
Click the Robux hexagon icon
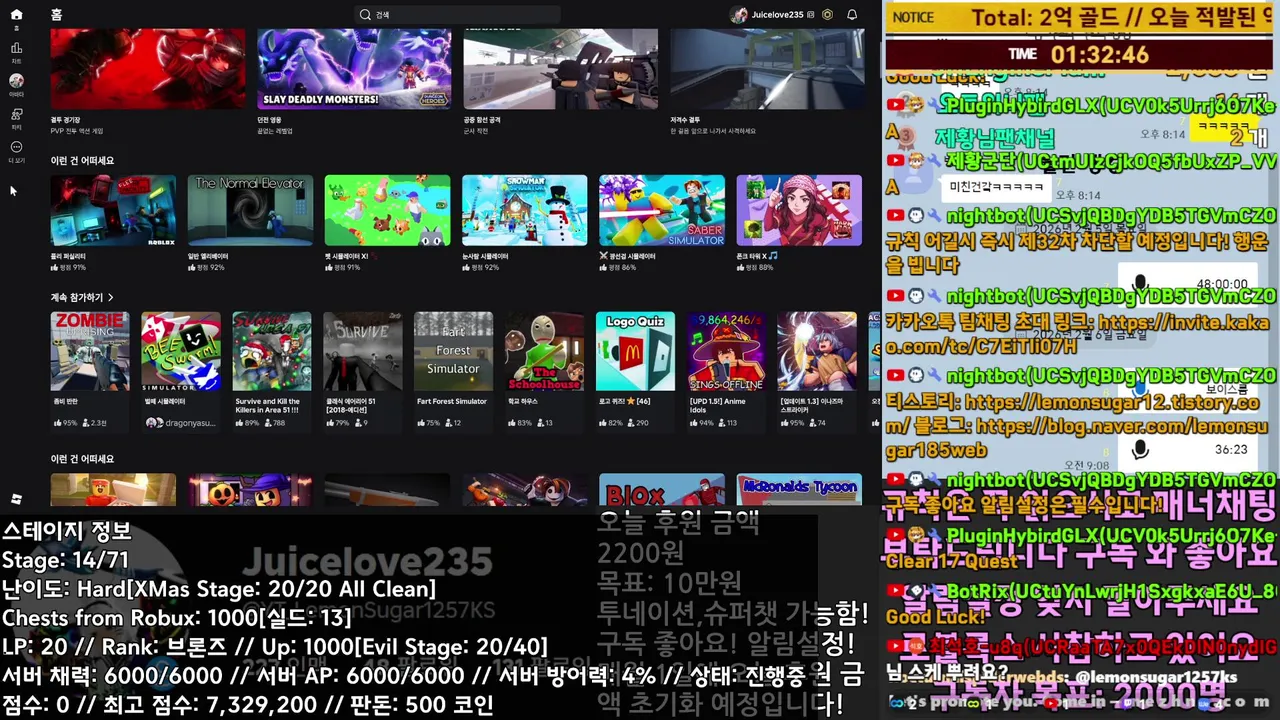pyautogui.click(x=827, y=15)
